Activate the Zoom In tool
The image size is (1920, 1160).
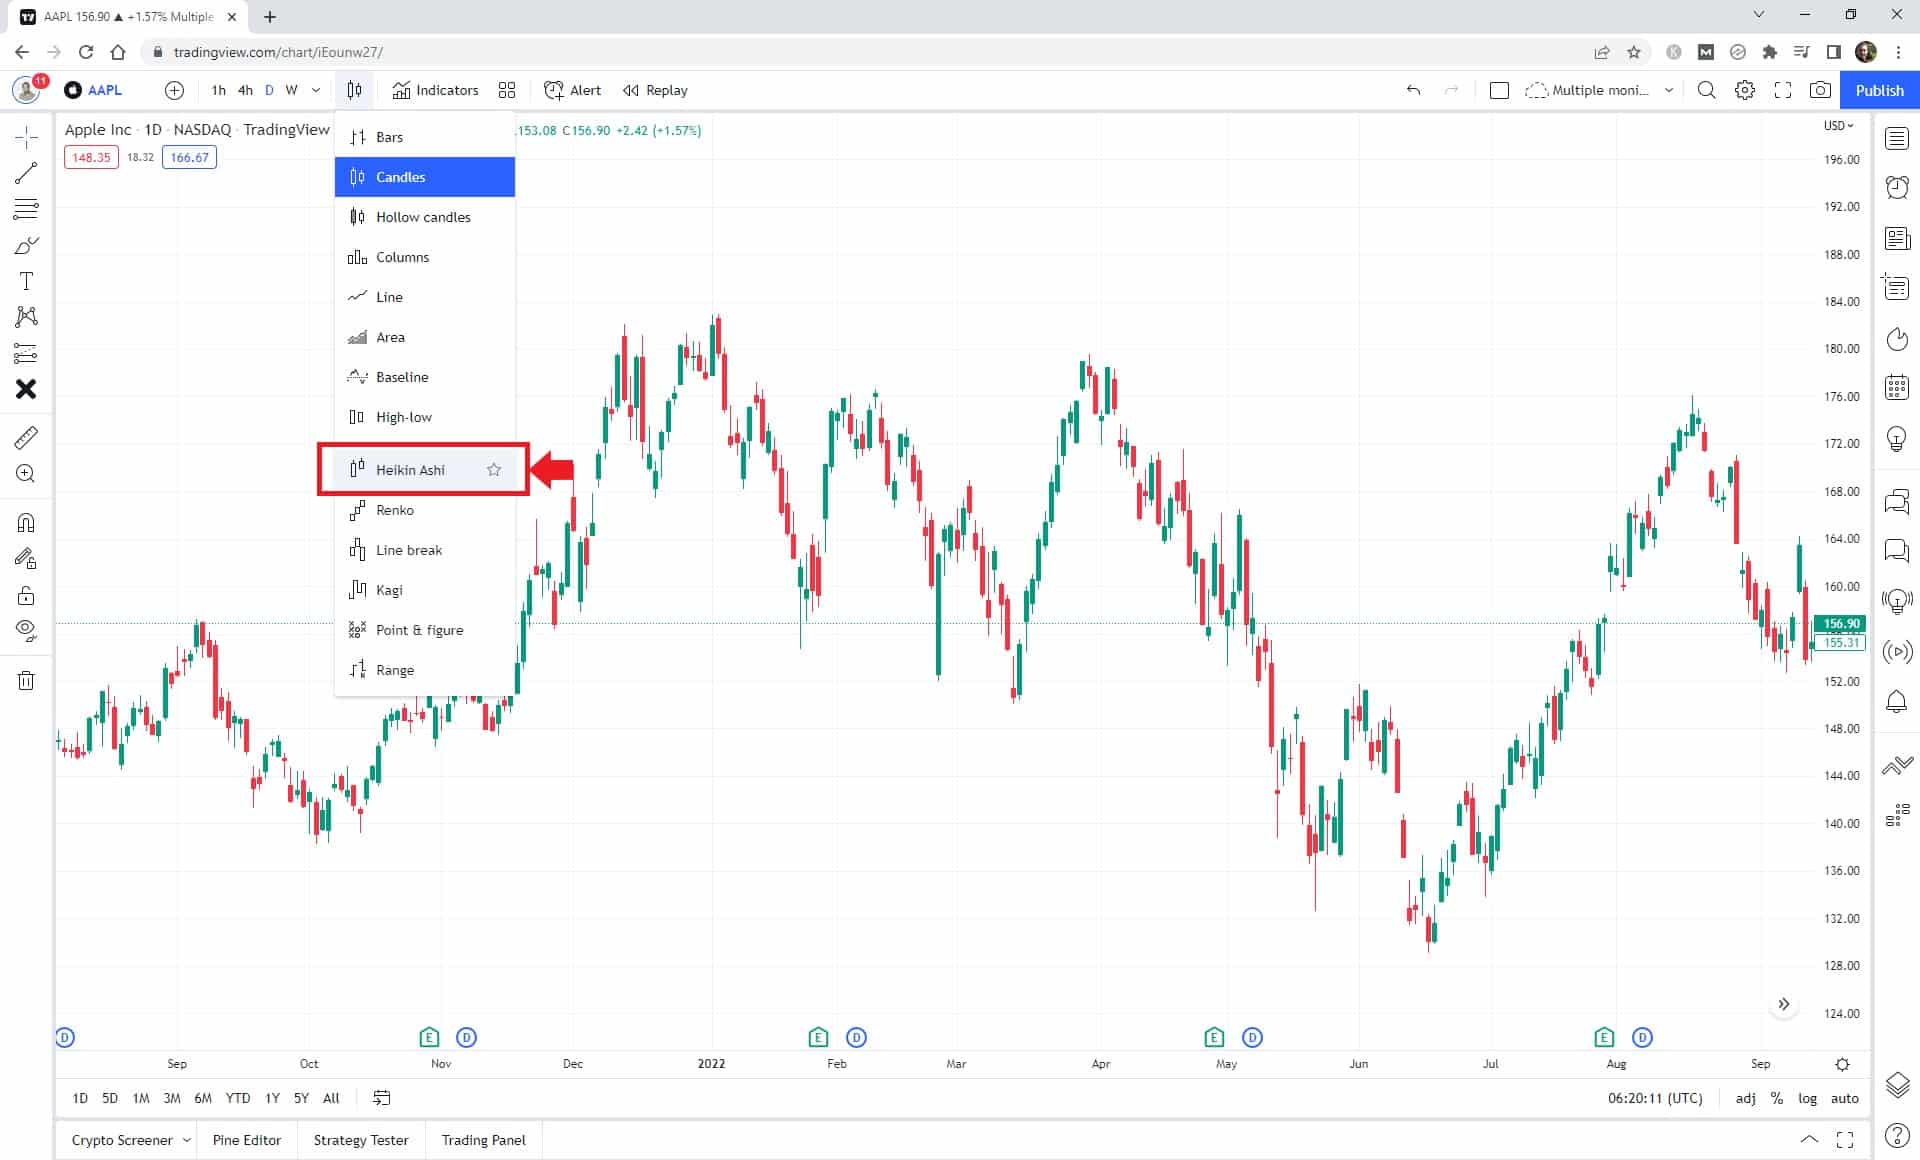[25, 473]
